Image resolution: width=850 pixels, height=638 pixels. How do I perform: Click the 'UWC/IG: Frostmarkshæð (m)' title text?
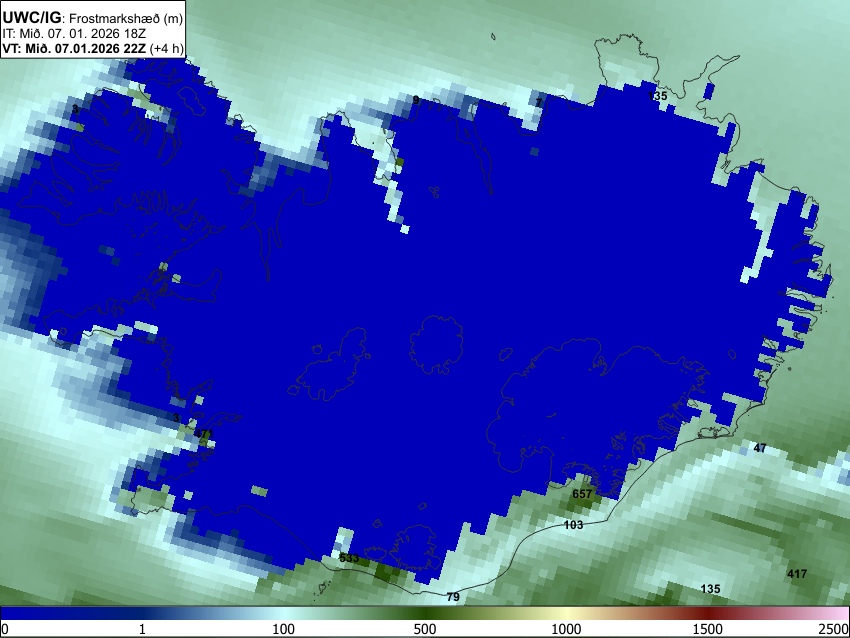point(93,18)
